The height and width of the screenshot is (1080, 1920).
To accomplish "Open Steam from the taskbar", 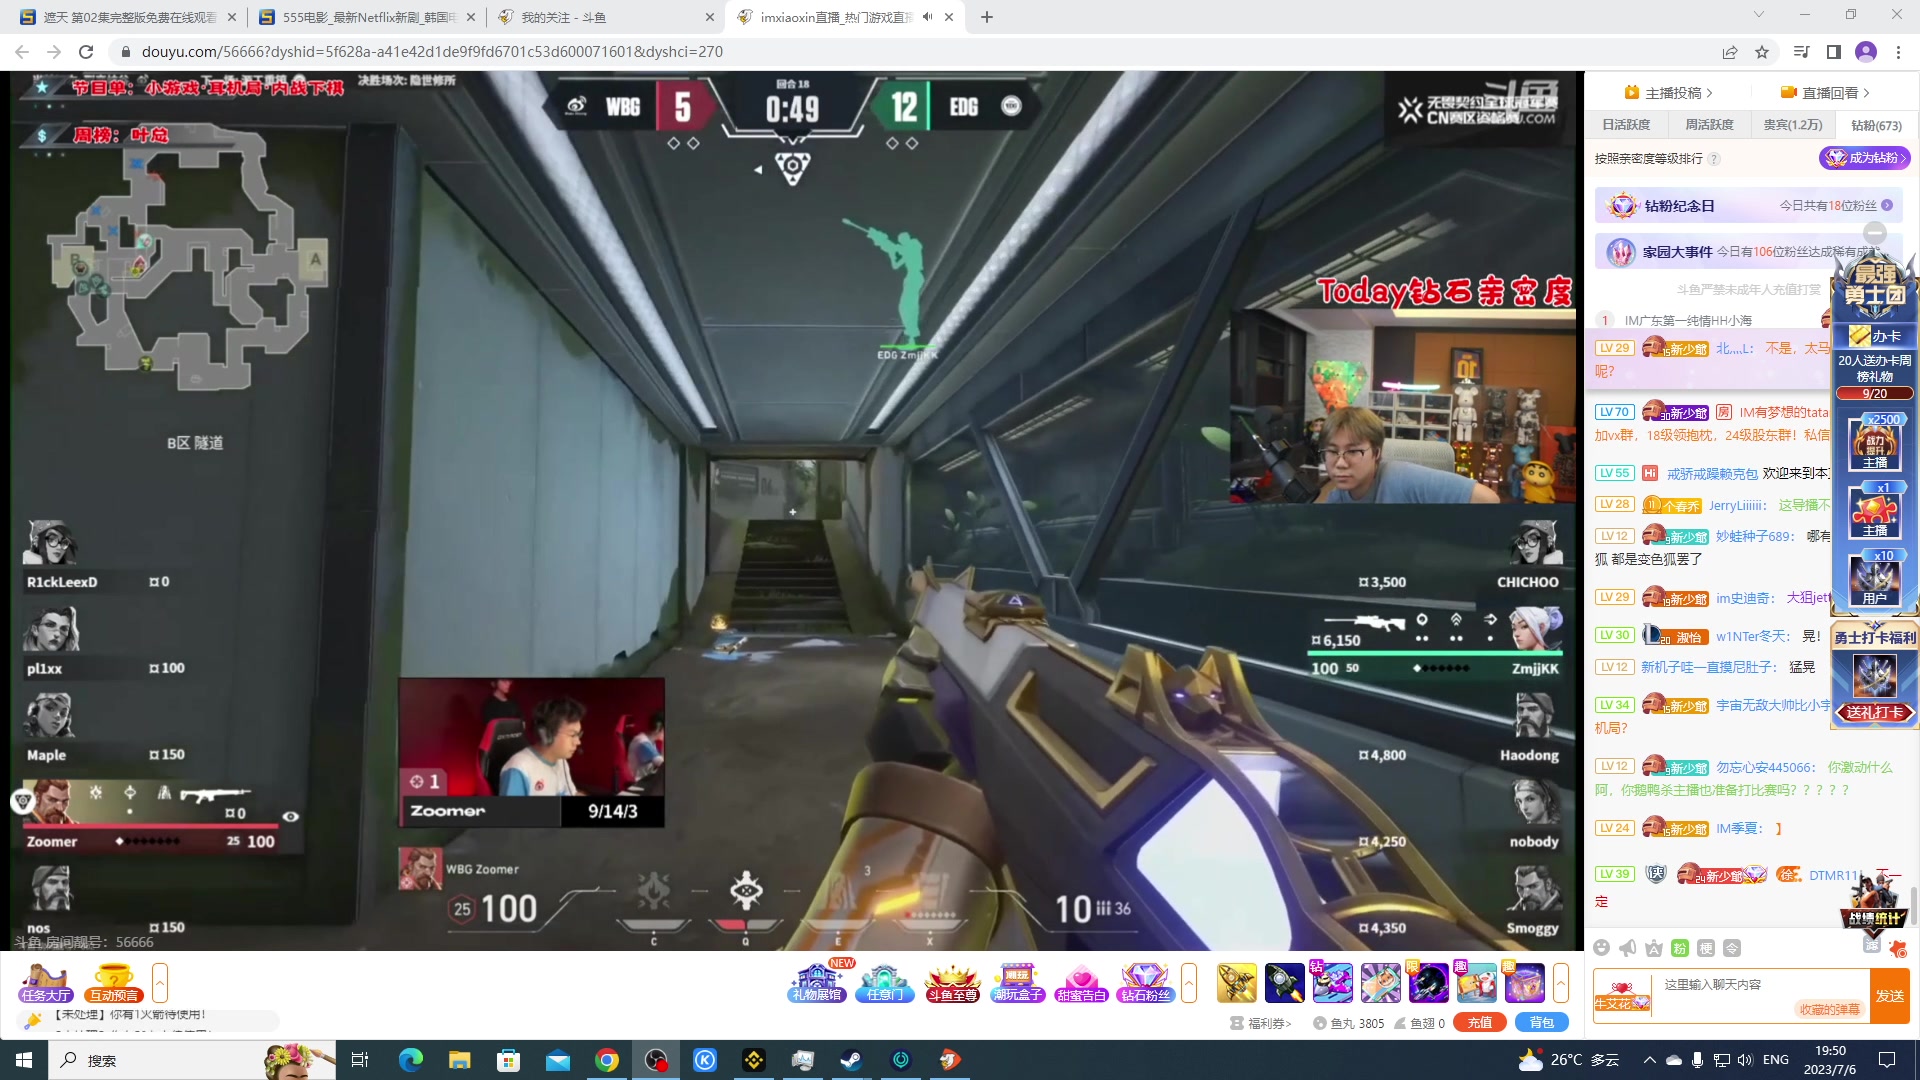I will [x=852, y=1060].
